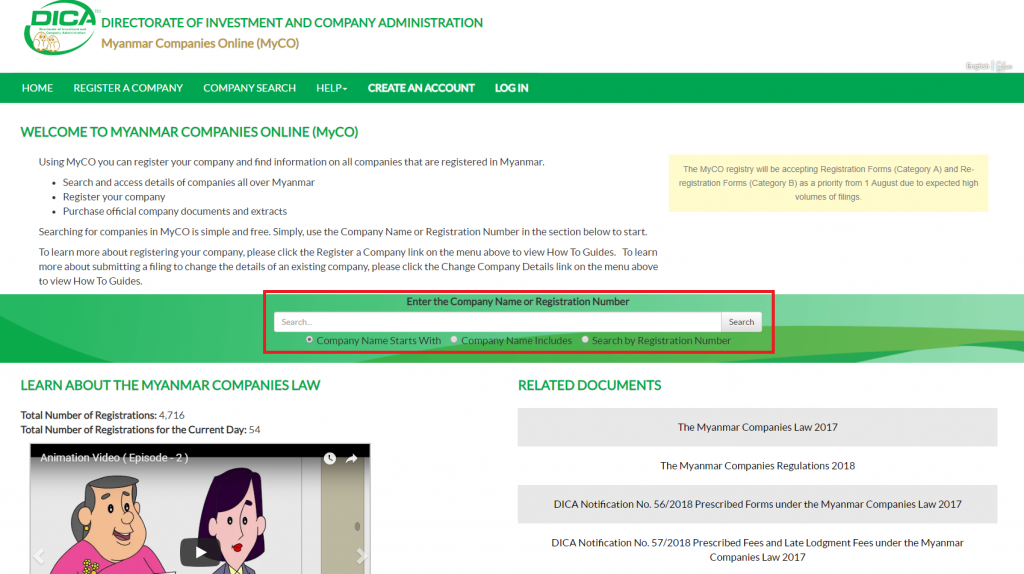Open The Myanmar Companies Law 2017
The width and height of the screenshot is (1024, 574).
758,427
